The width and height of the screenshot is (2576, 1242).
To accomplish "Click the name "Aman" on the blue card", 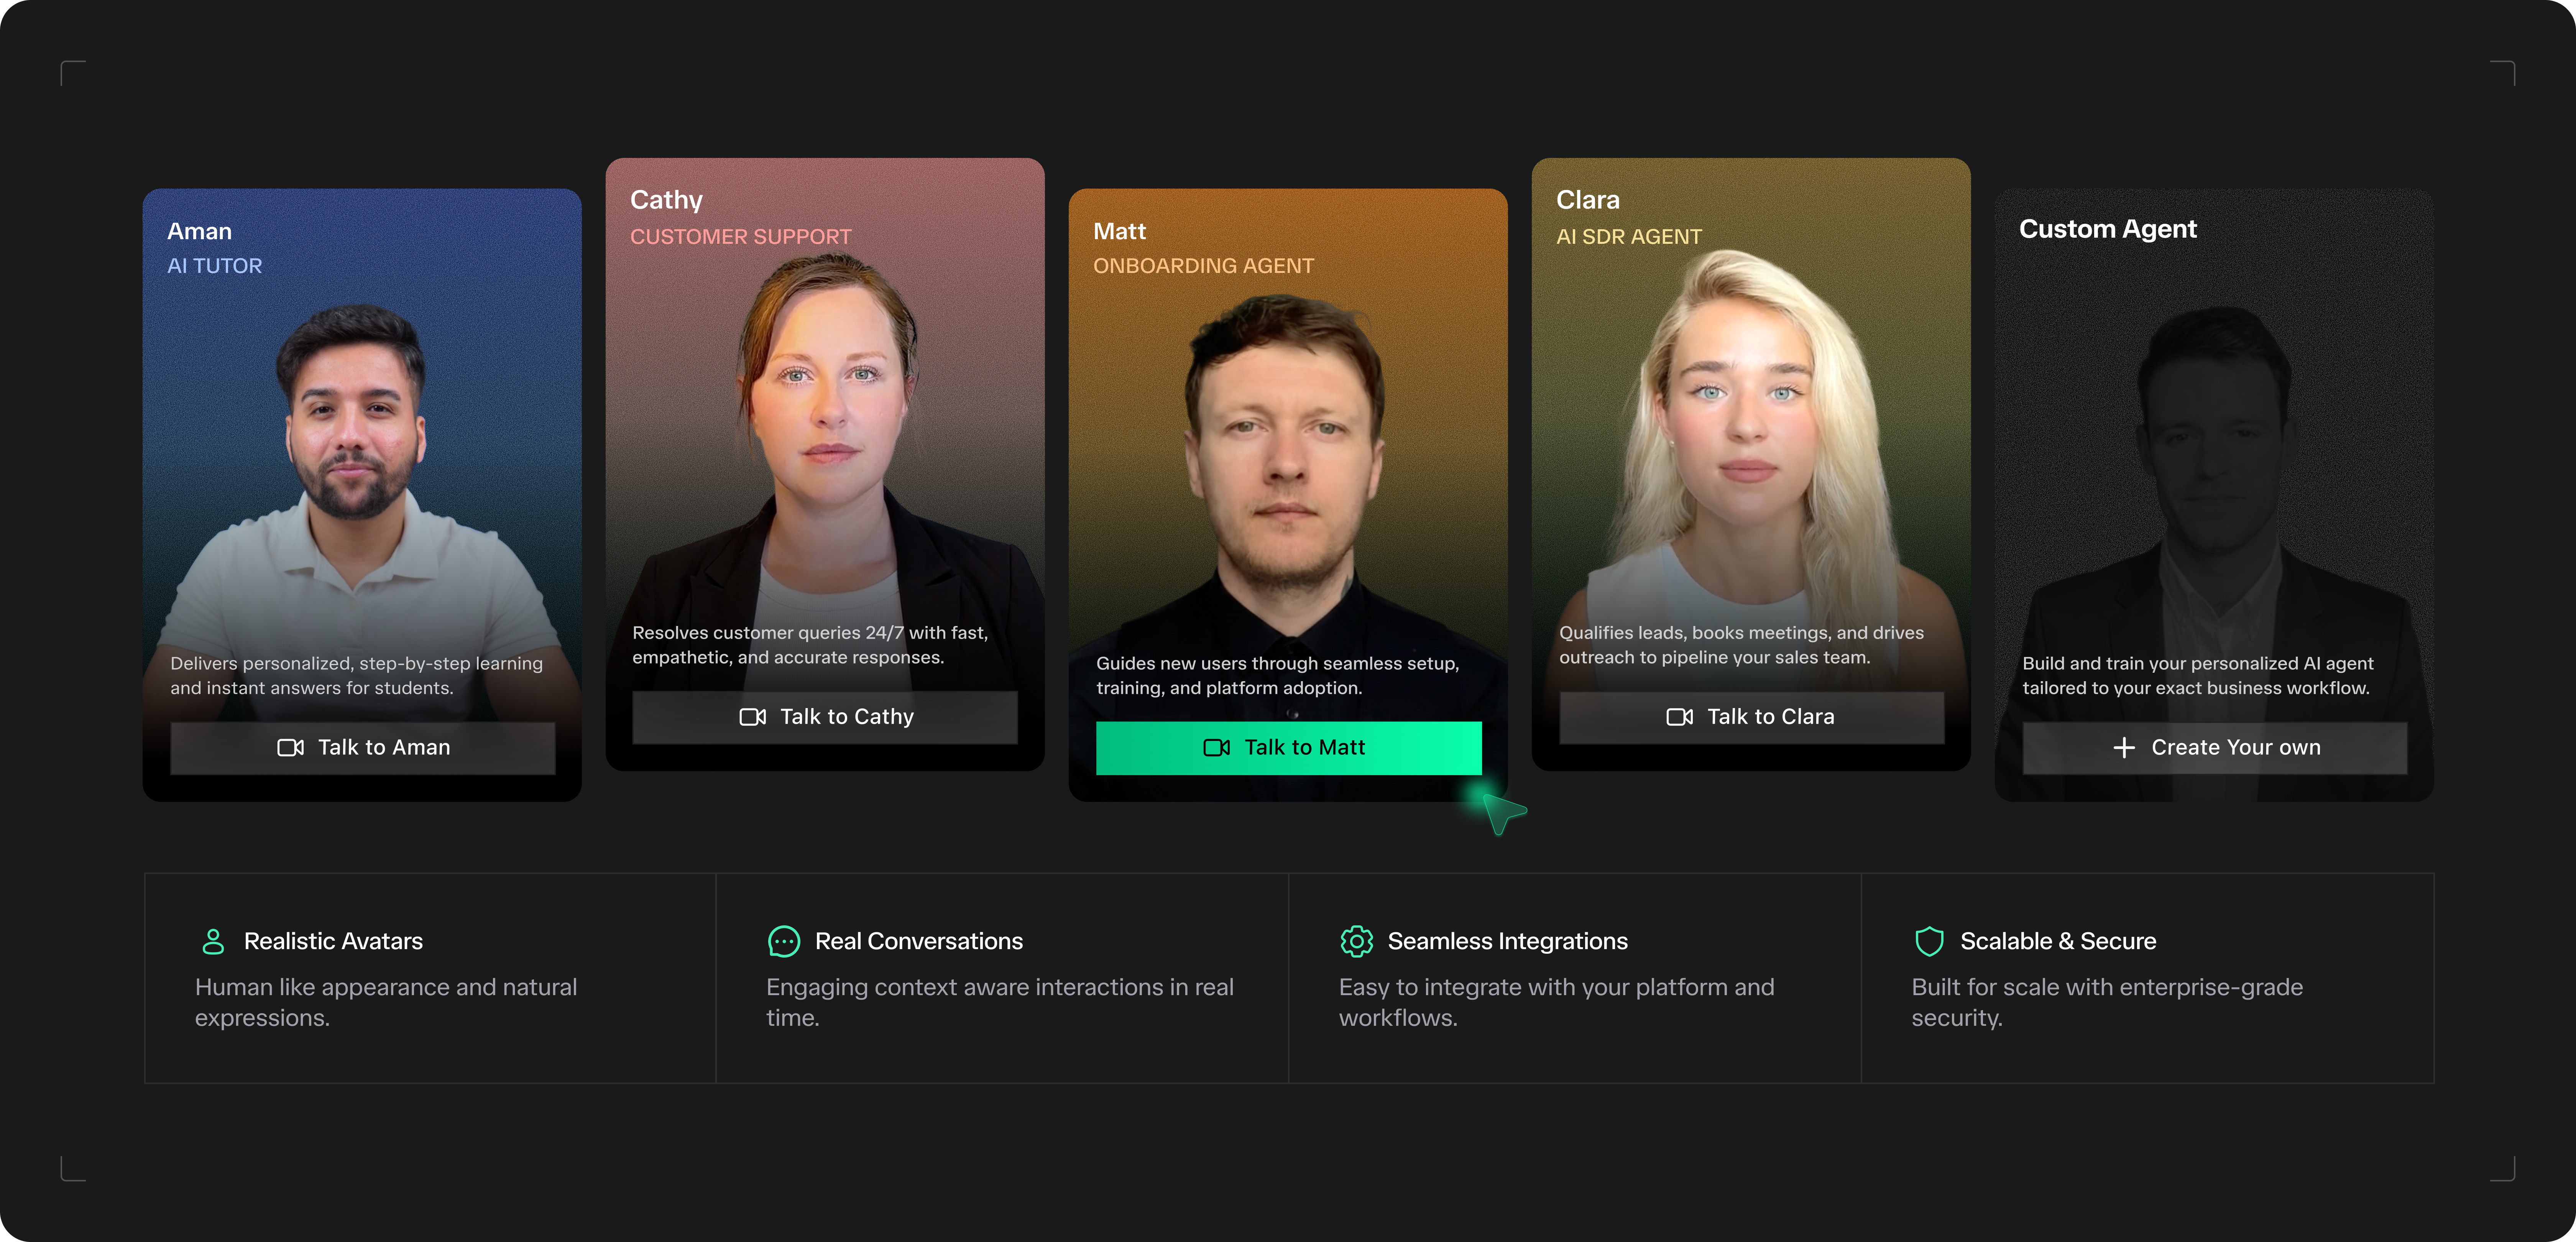I will coord(199,231).
